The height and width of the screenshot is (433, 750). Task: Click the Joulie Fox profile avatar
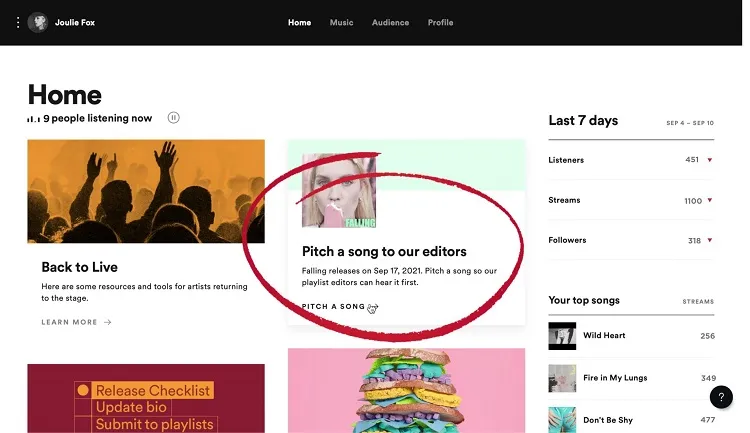pos(38,22)
